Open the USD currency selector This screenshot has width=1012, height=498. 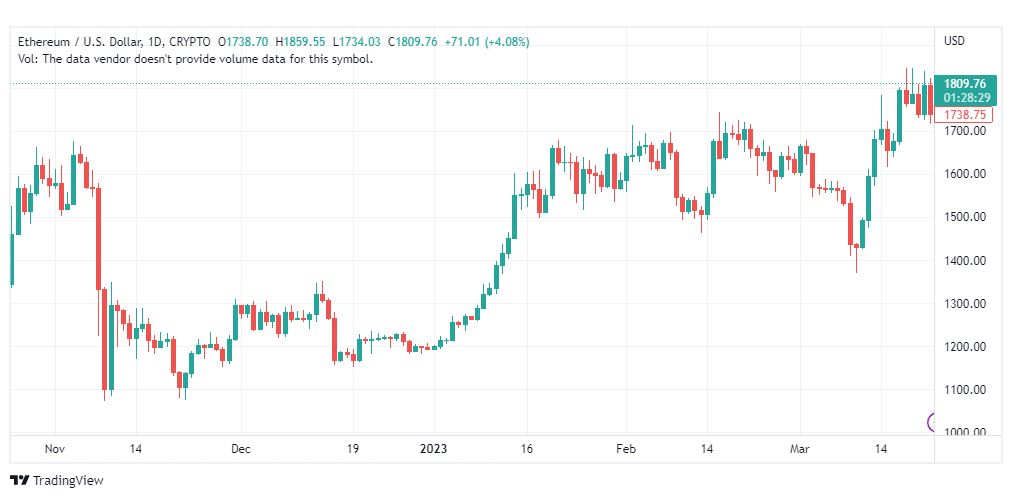[x=954, y=41]
